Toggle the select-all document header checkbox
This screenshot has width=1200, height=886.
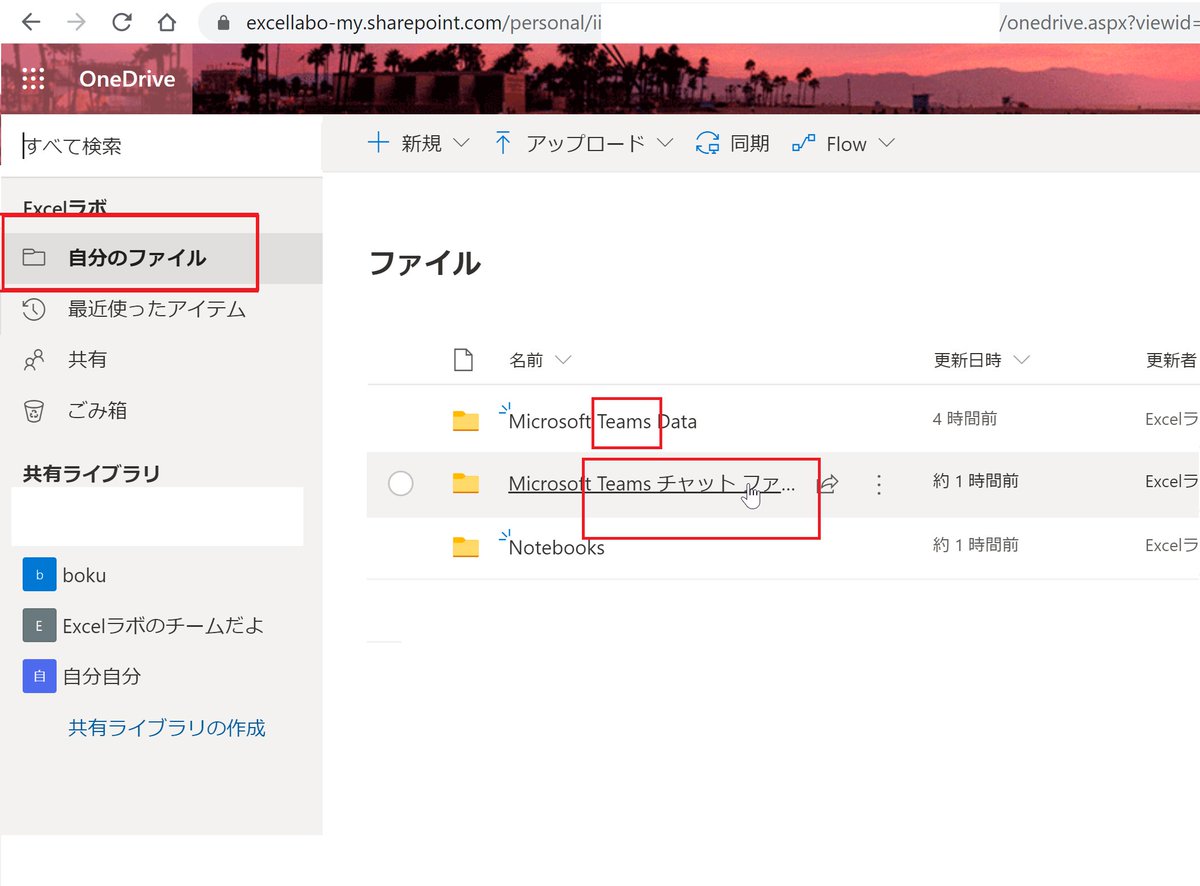click(463, 359)
